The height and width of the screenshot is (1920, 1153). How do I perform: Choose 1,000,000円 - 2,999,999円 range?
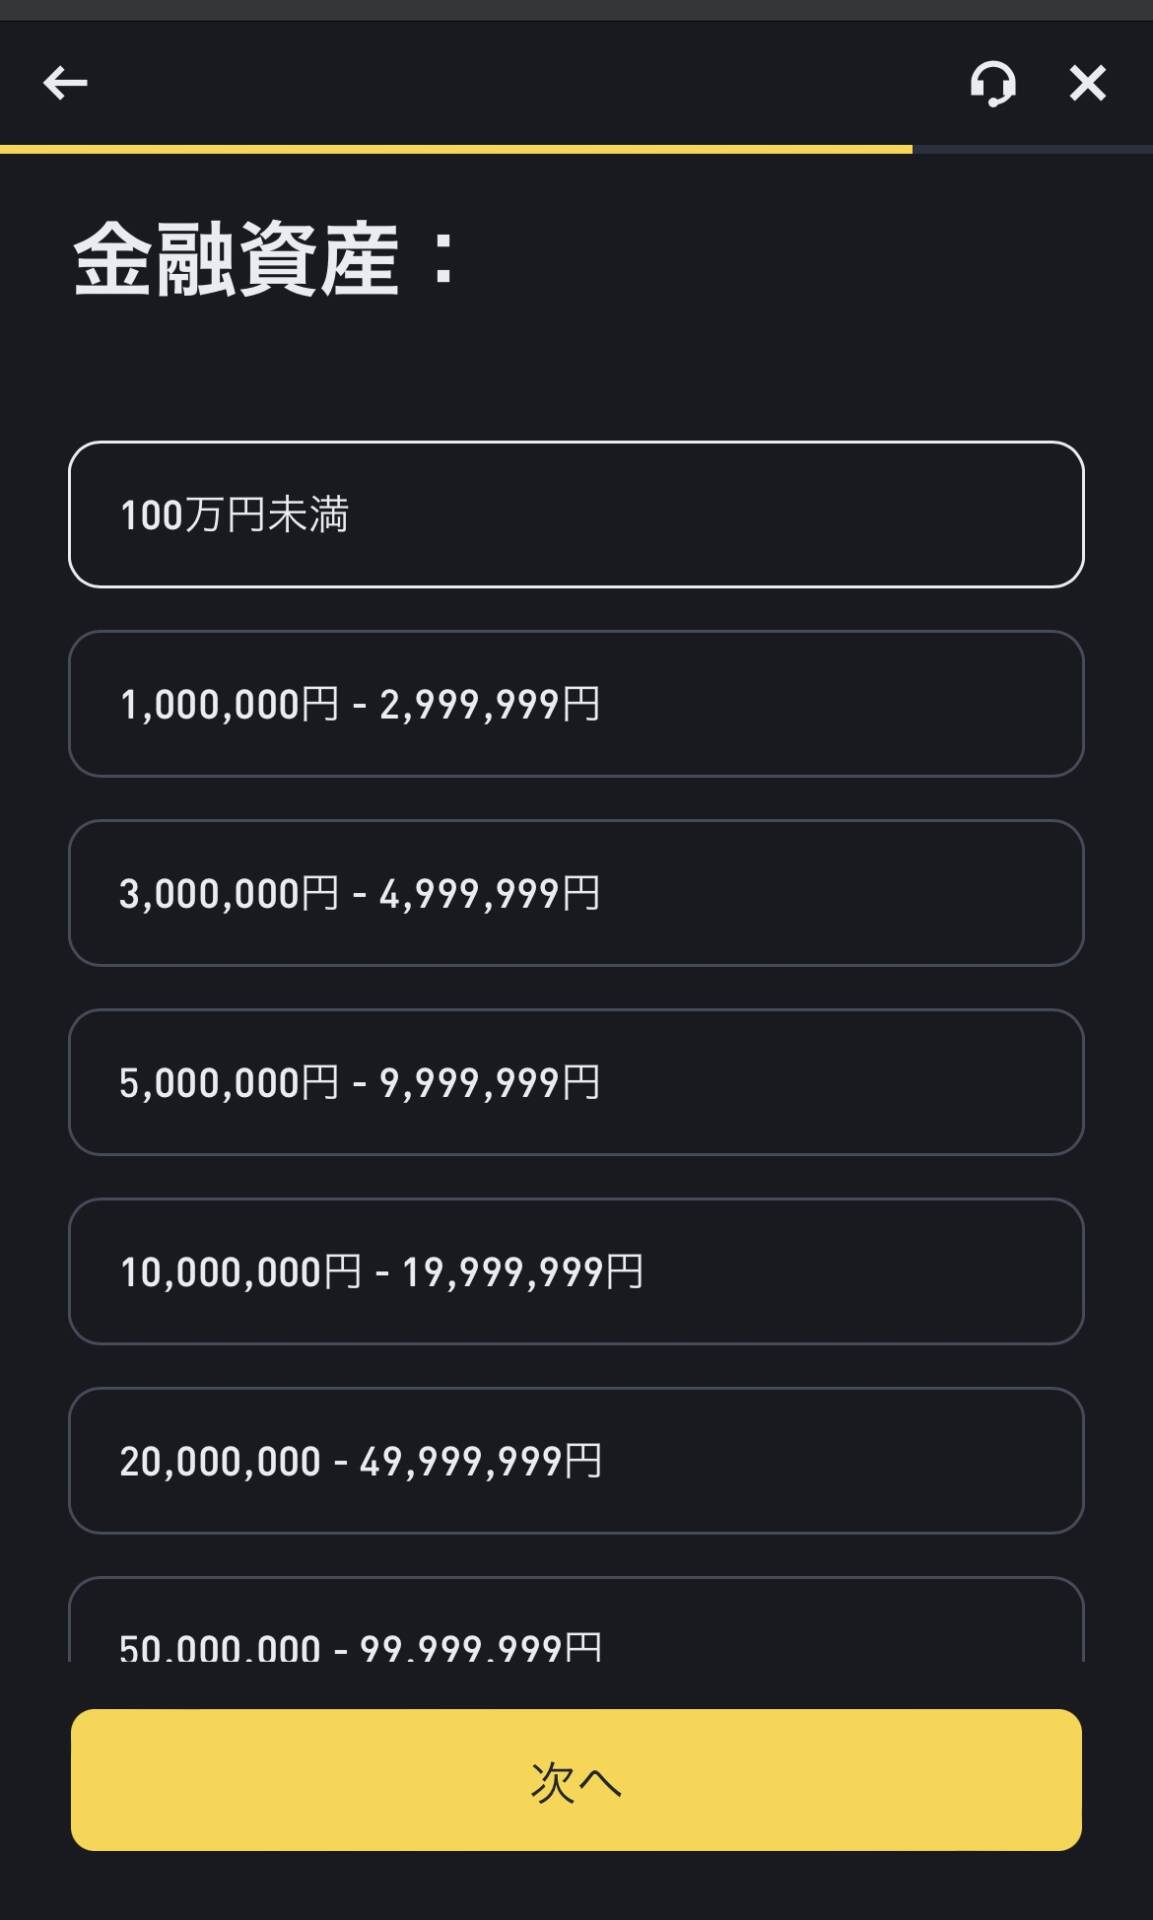coord(576,703)
